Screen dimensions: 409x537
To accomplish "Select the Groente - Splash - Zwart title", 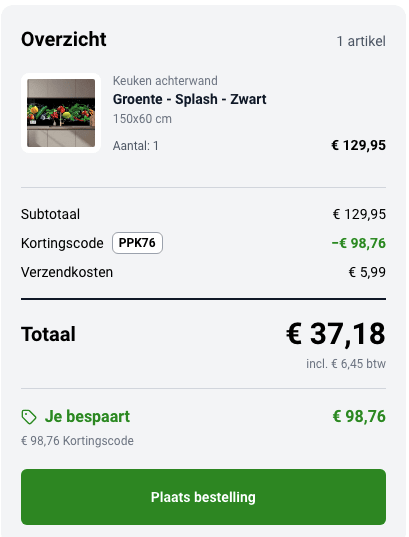I will click(x=189, y=99).
